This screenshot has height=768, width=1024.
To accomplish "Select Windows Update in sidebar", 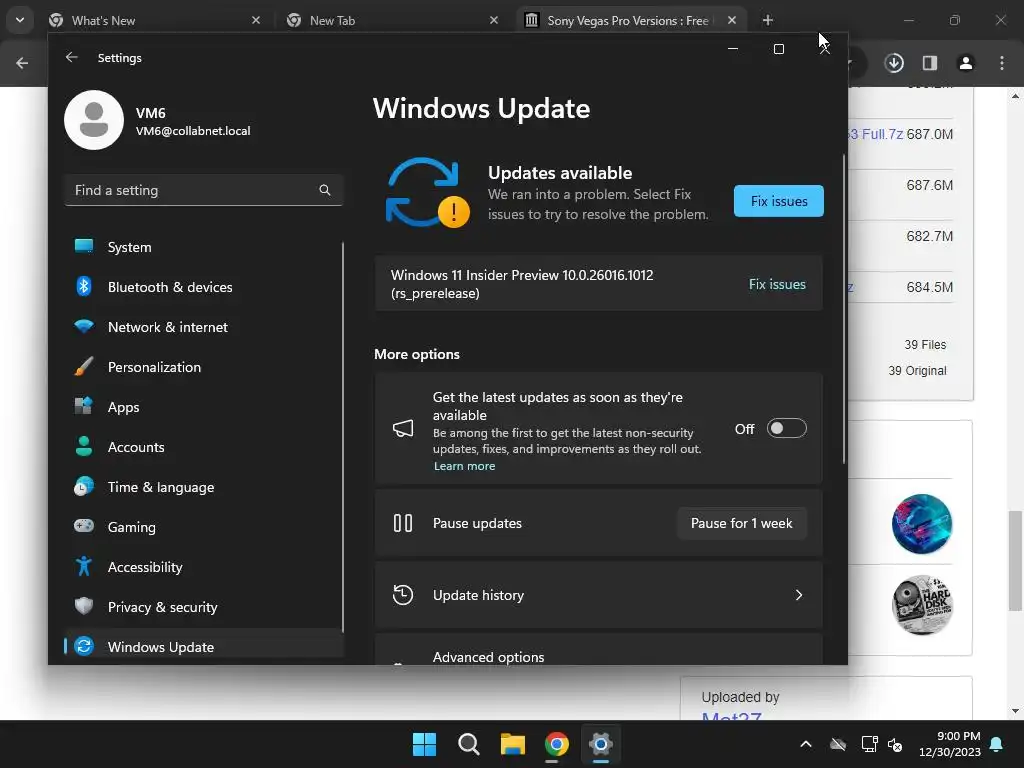I will point(203,647).
